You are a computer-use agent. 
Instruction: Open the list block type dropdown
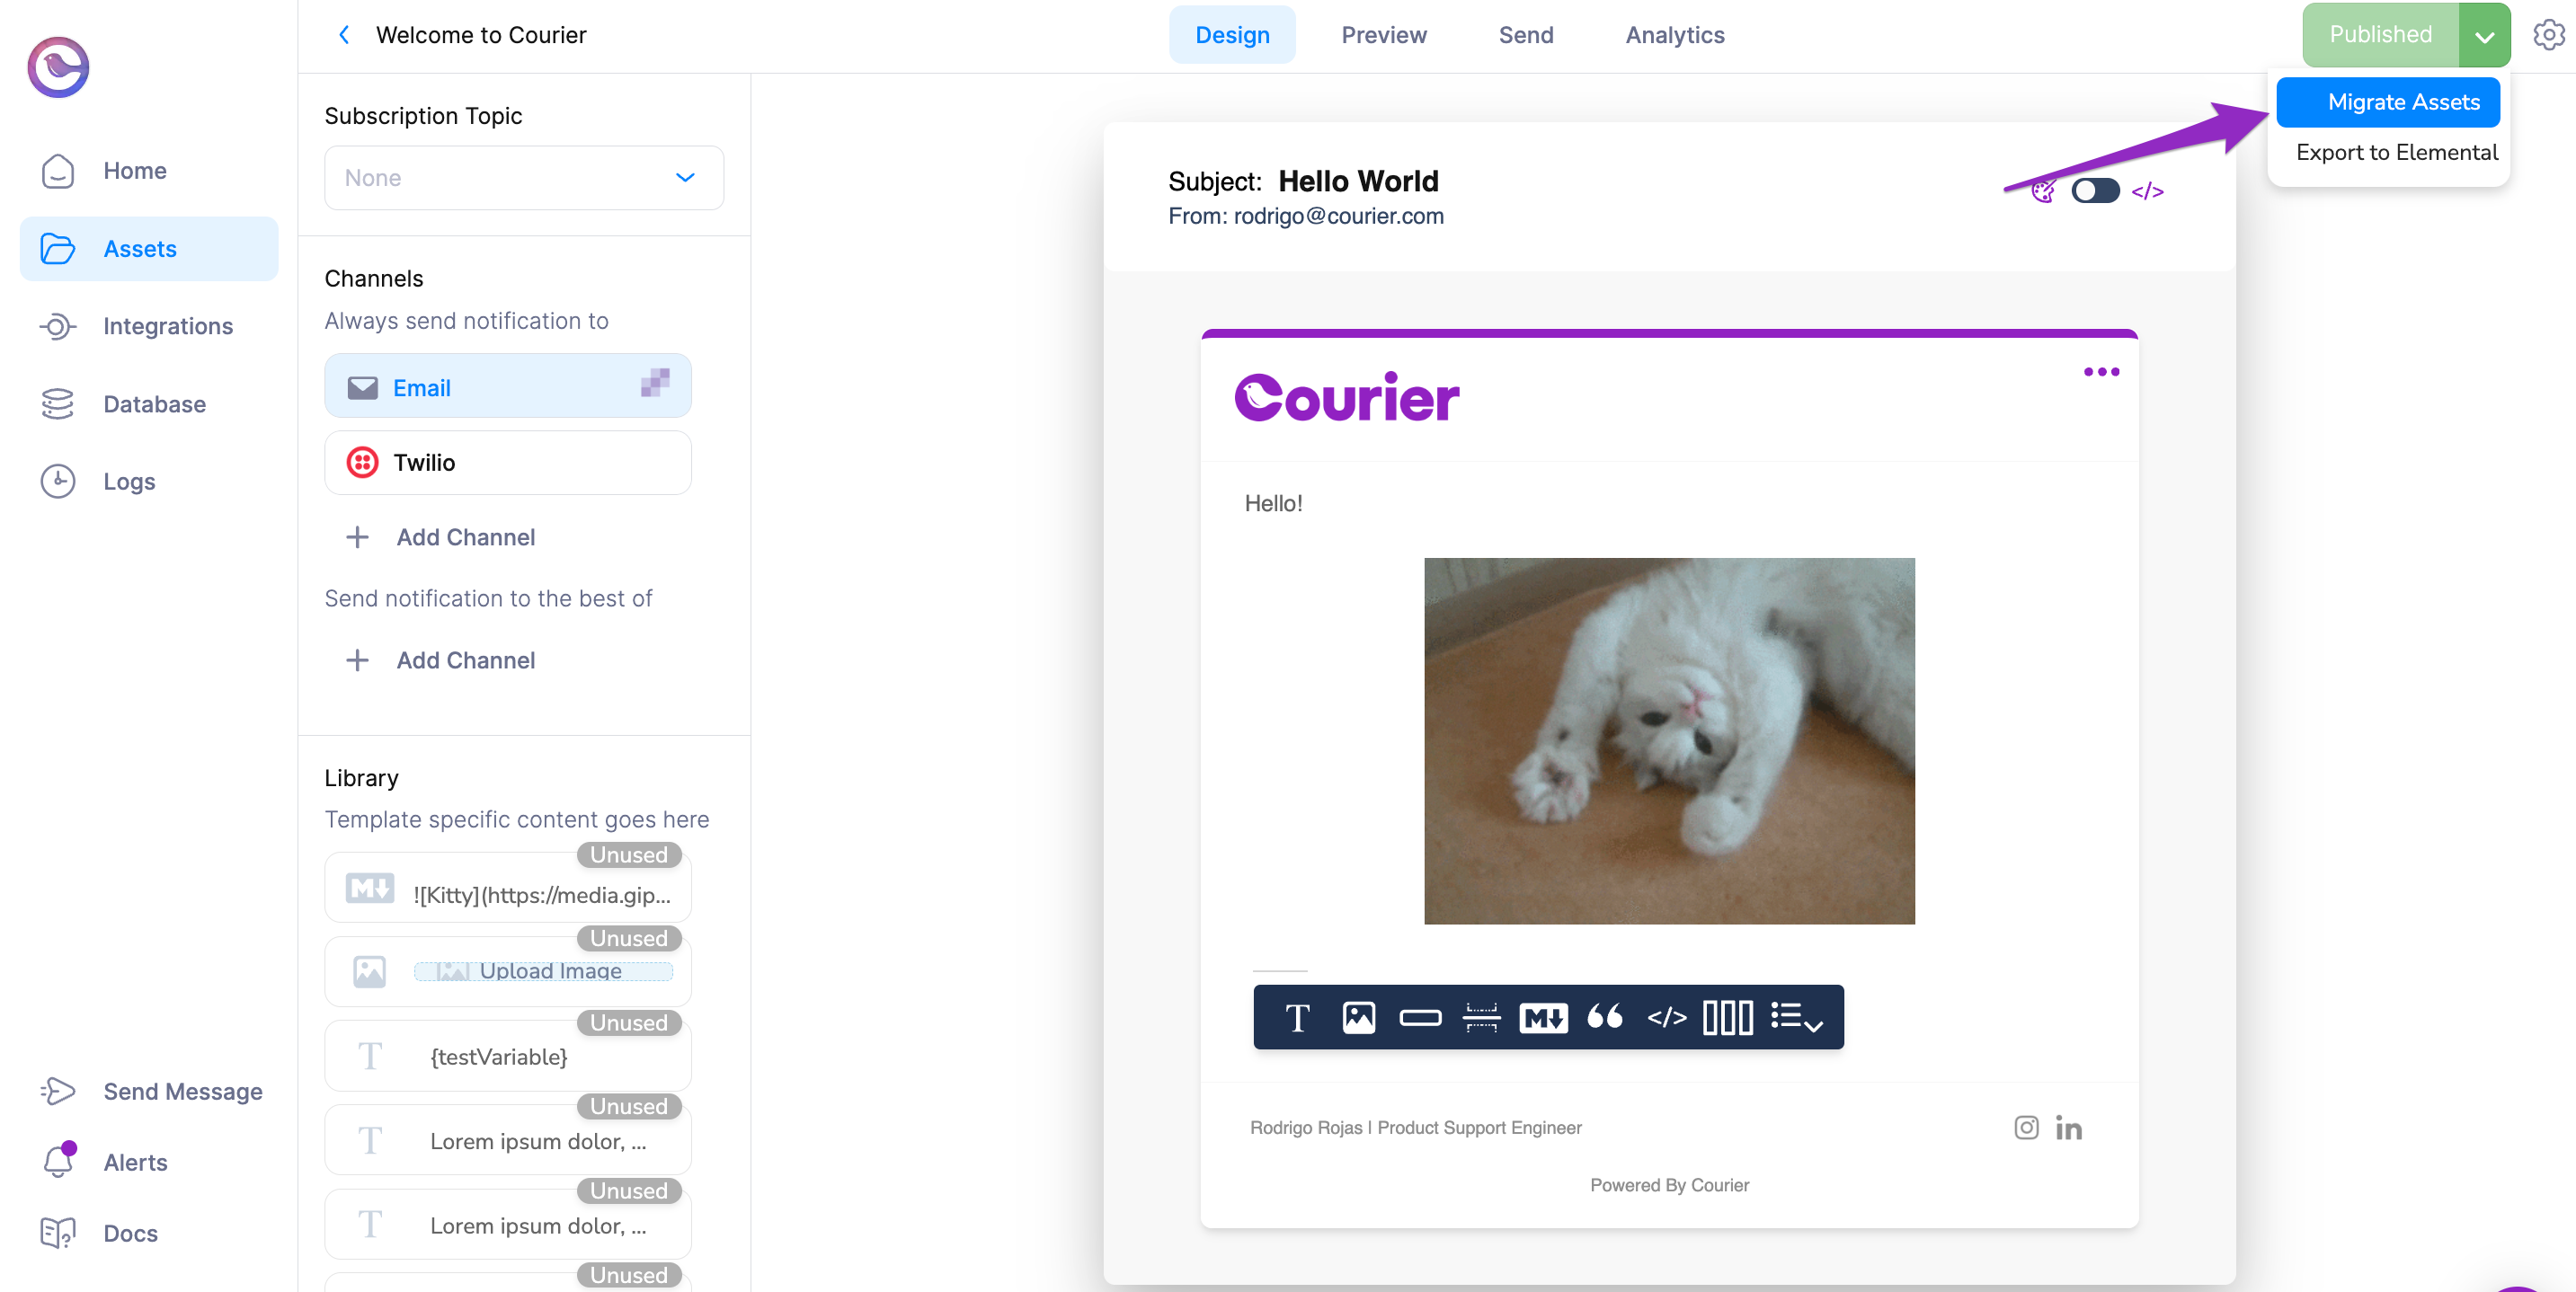pos(1795,1018)
